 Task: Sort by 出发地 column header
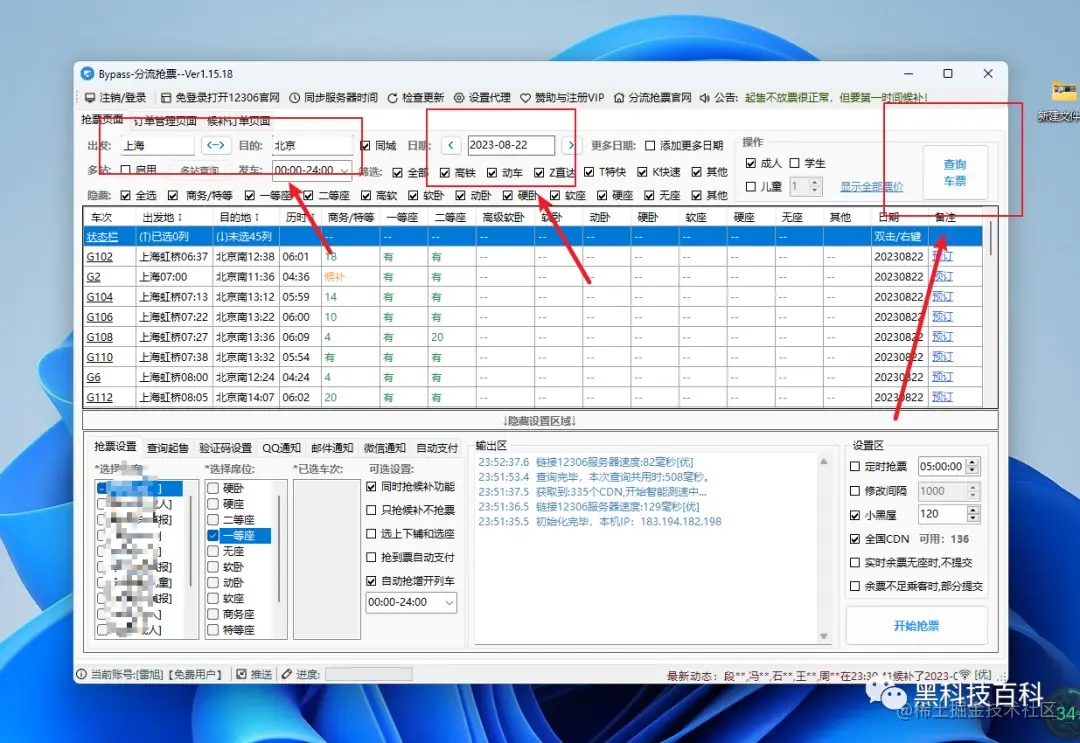(x=163, y=217)
